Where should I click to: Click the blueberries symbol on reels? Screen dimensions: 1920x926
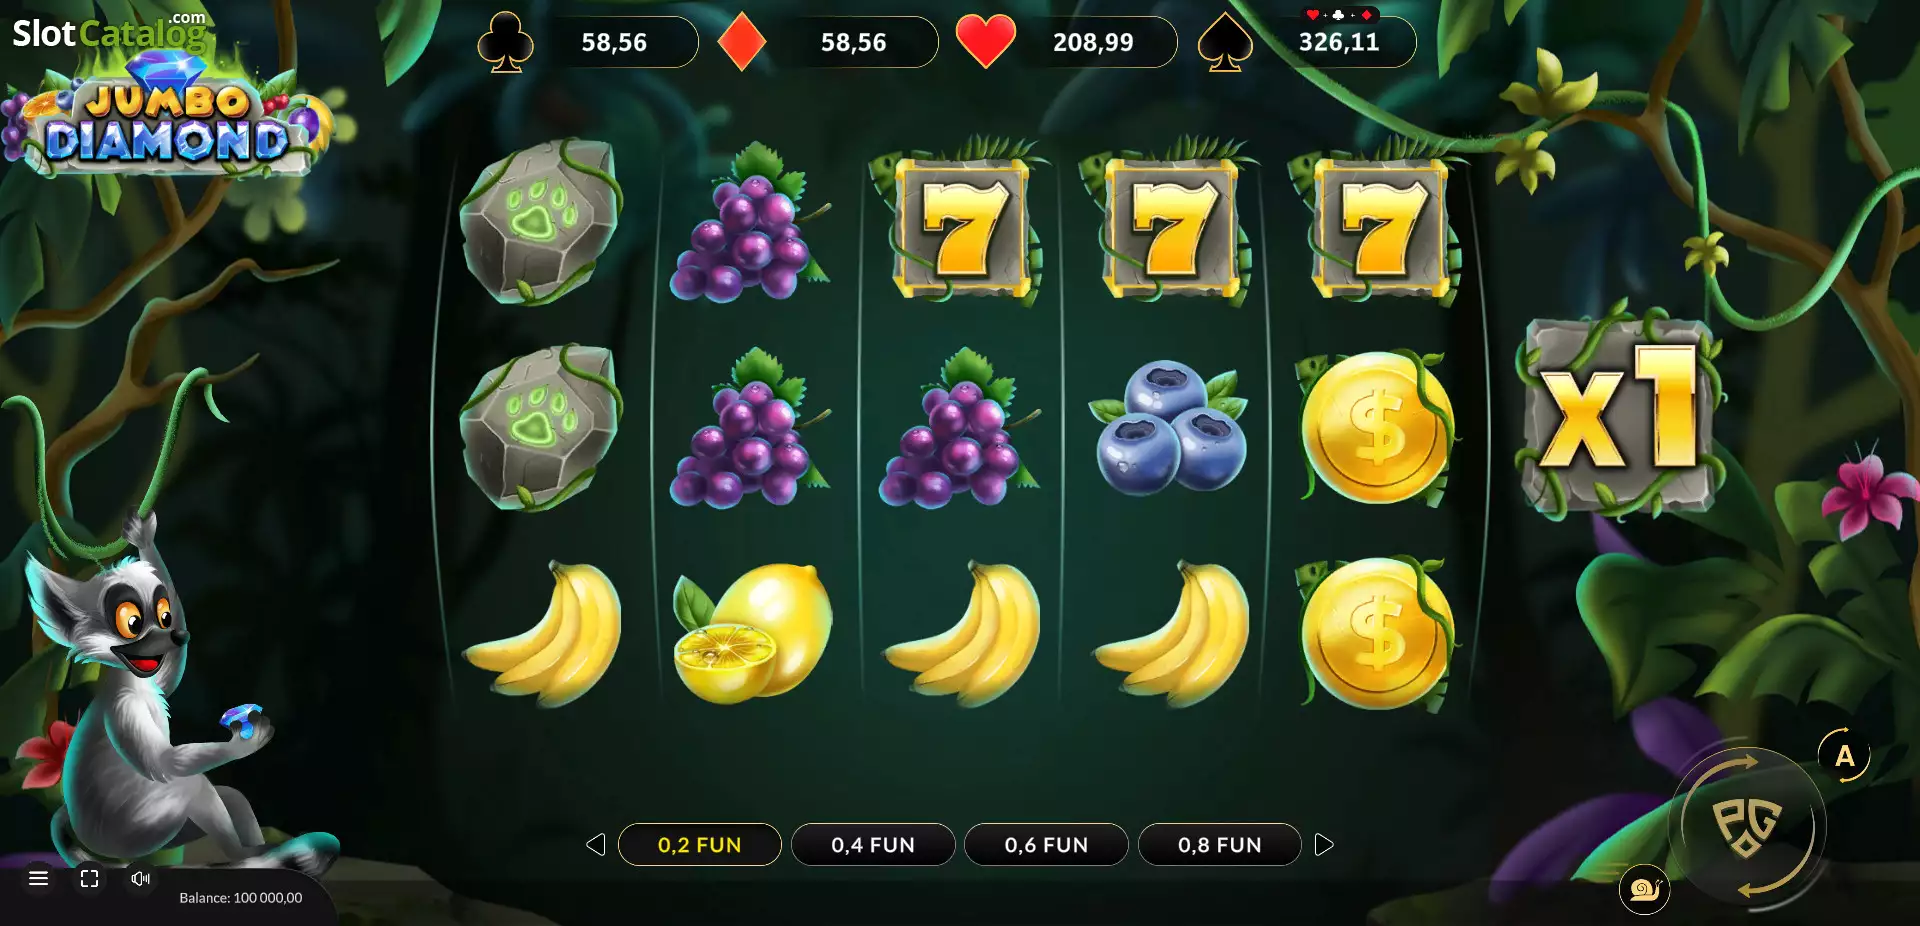click(1170, 427)
